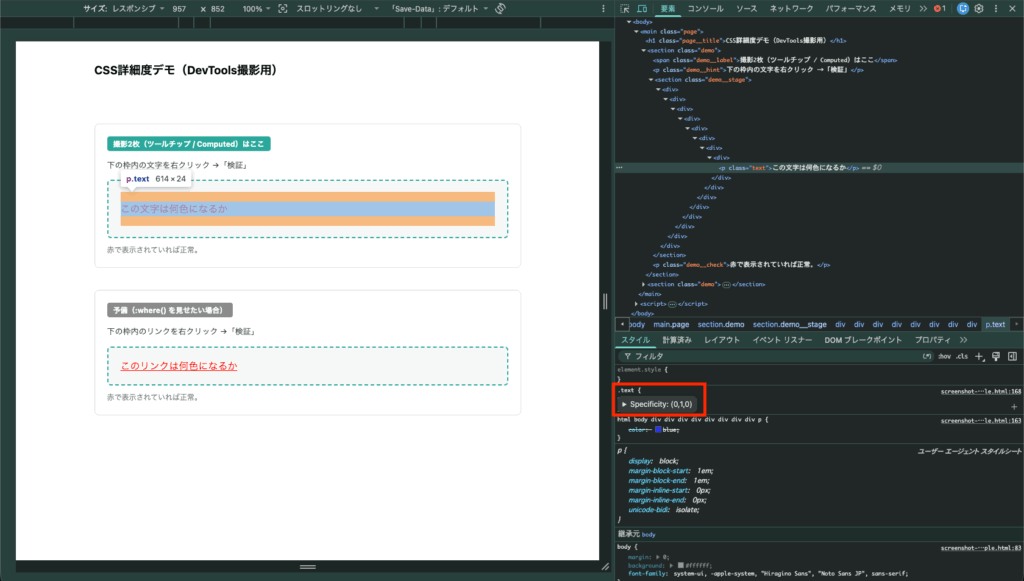Switch to the ソース tab
Viewport: 1024px width, 581px height.
click(x=746, y=8)
